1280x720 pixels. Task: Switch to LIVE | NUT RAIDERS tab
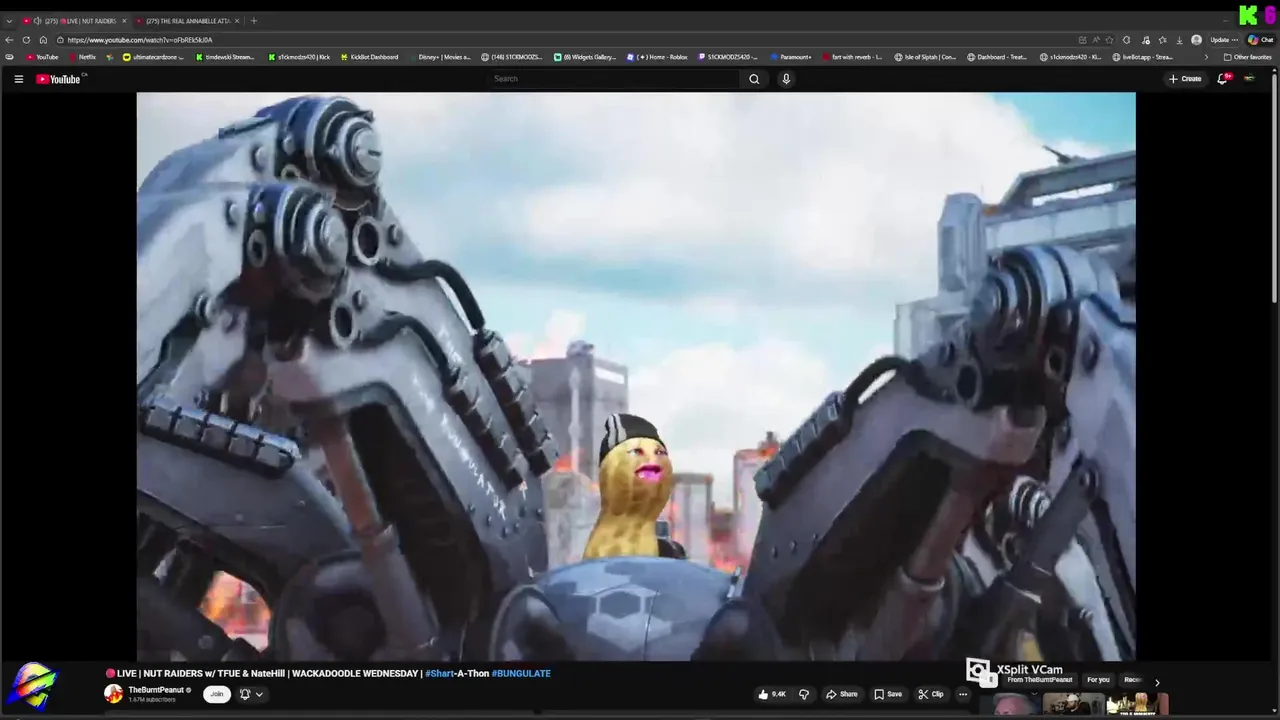[x=74, y=21]
